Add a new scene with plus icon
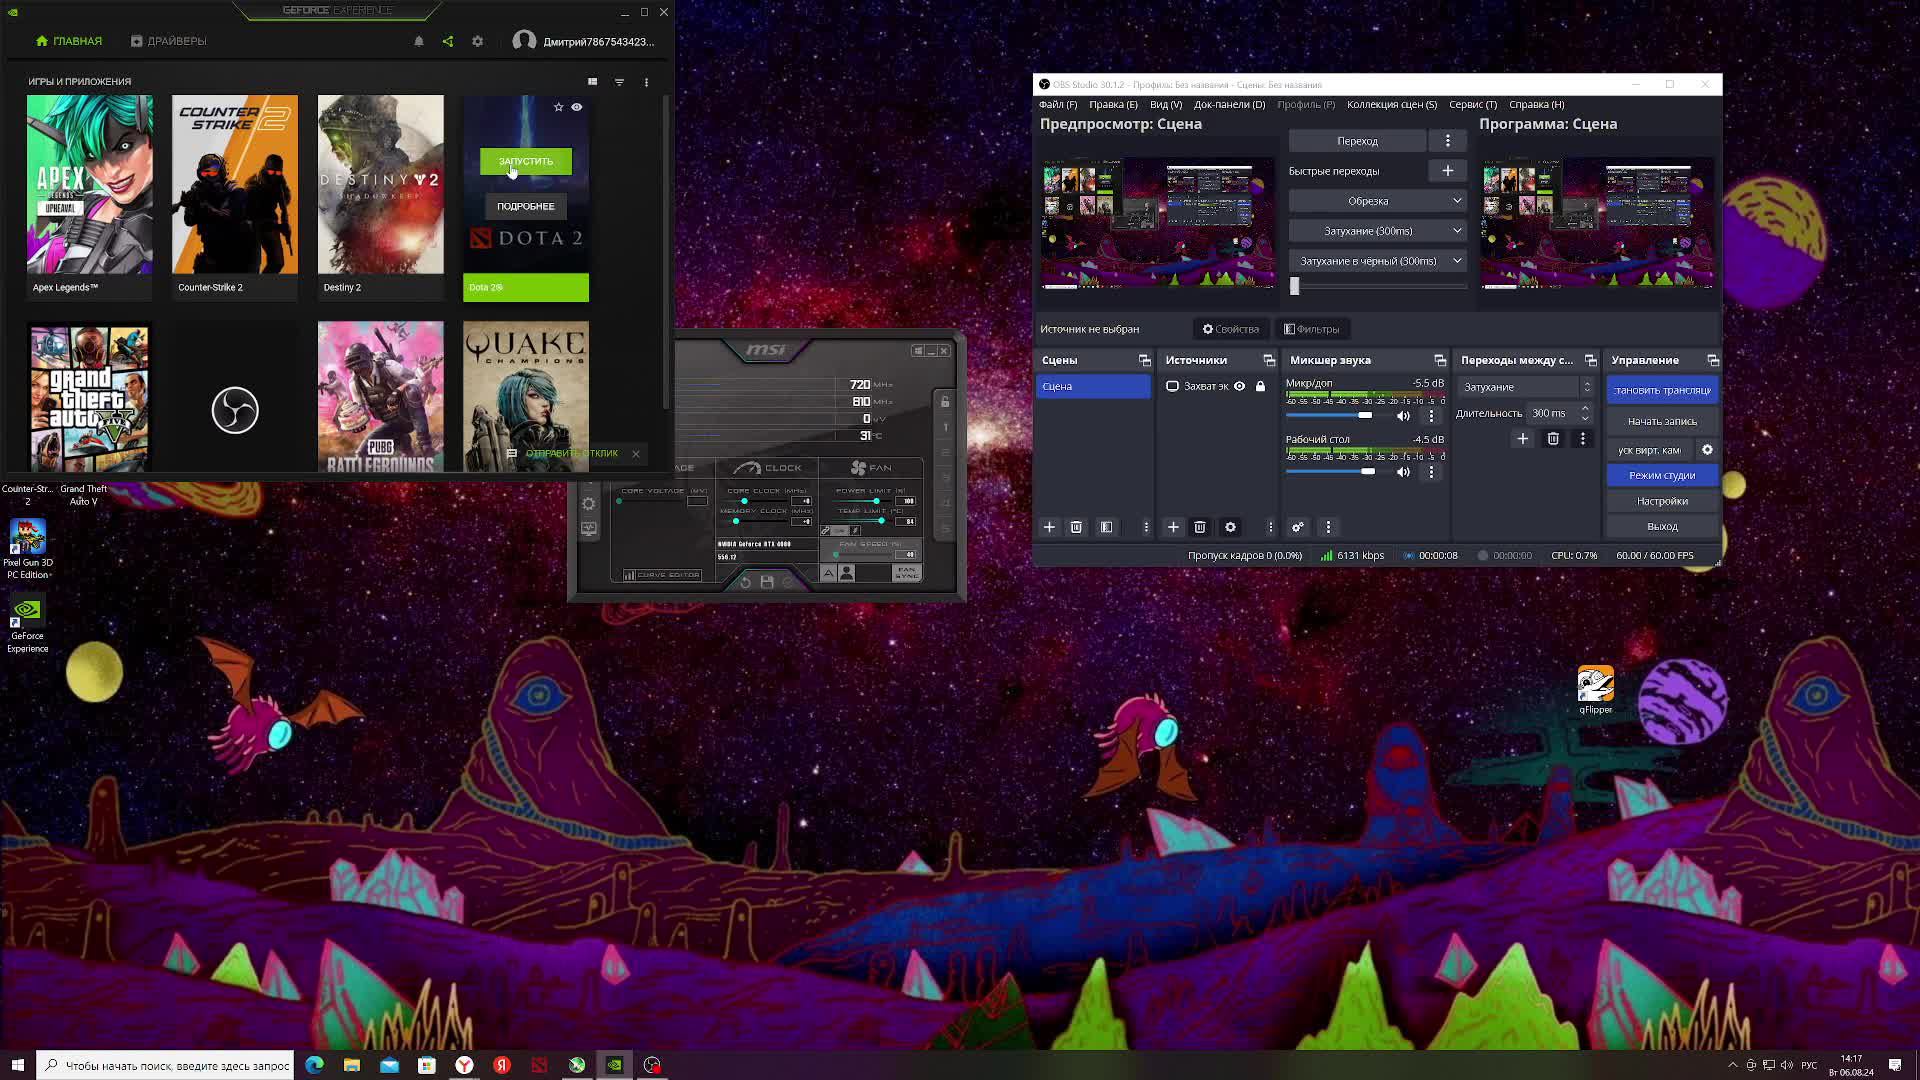The image size is (1920, 1080). point(1049,527)
